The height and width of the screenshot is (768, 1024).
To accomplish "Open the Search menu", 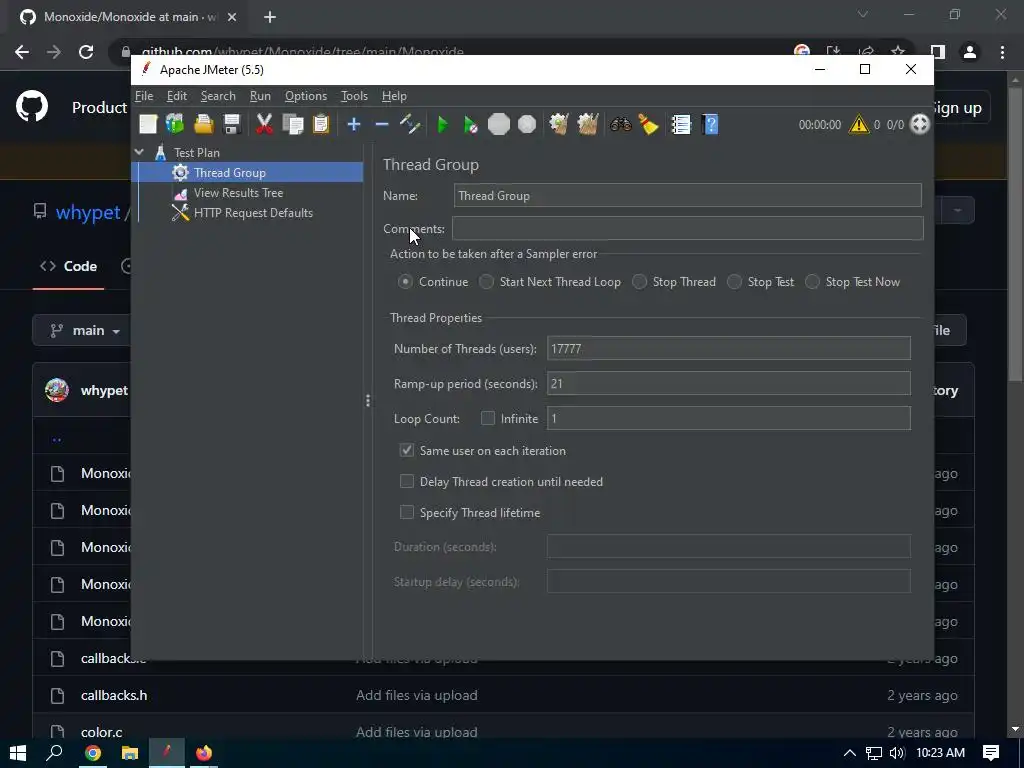I will 217,96.
